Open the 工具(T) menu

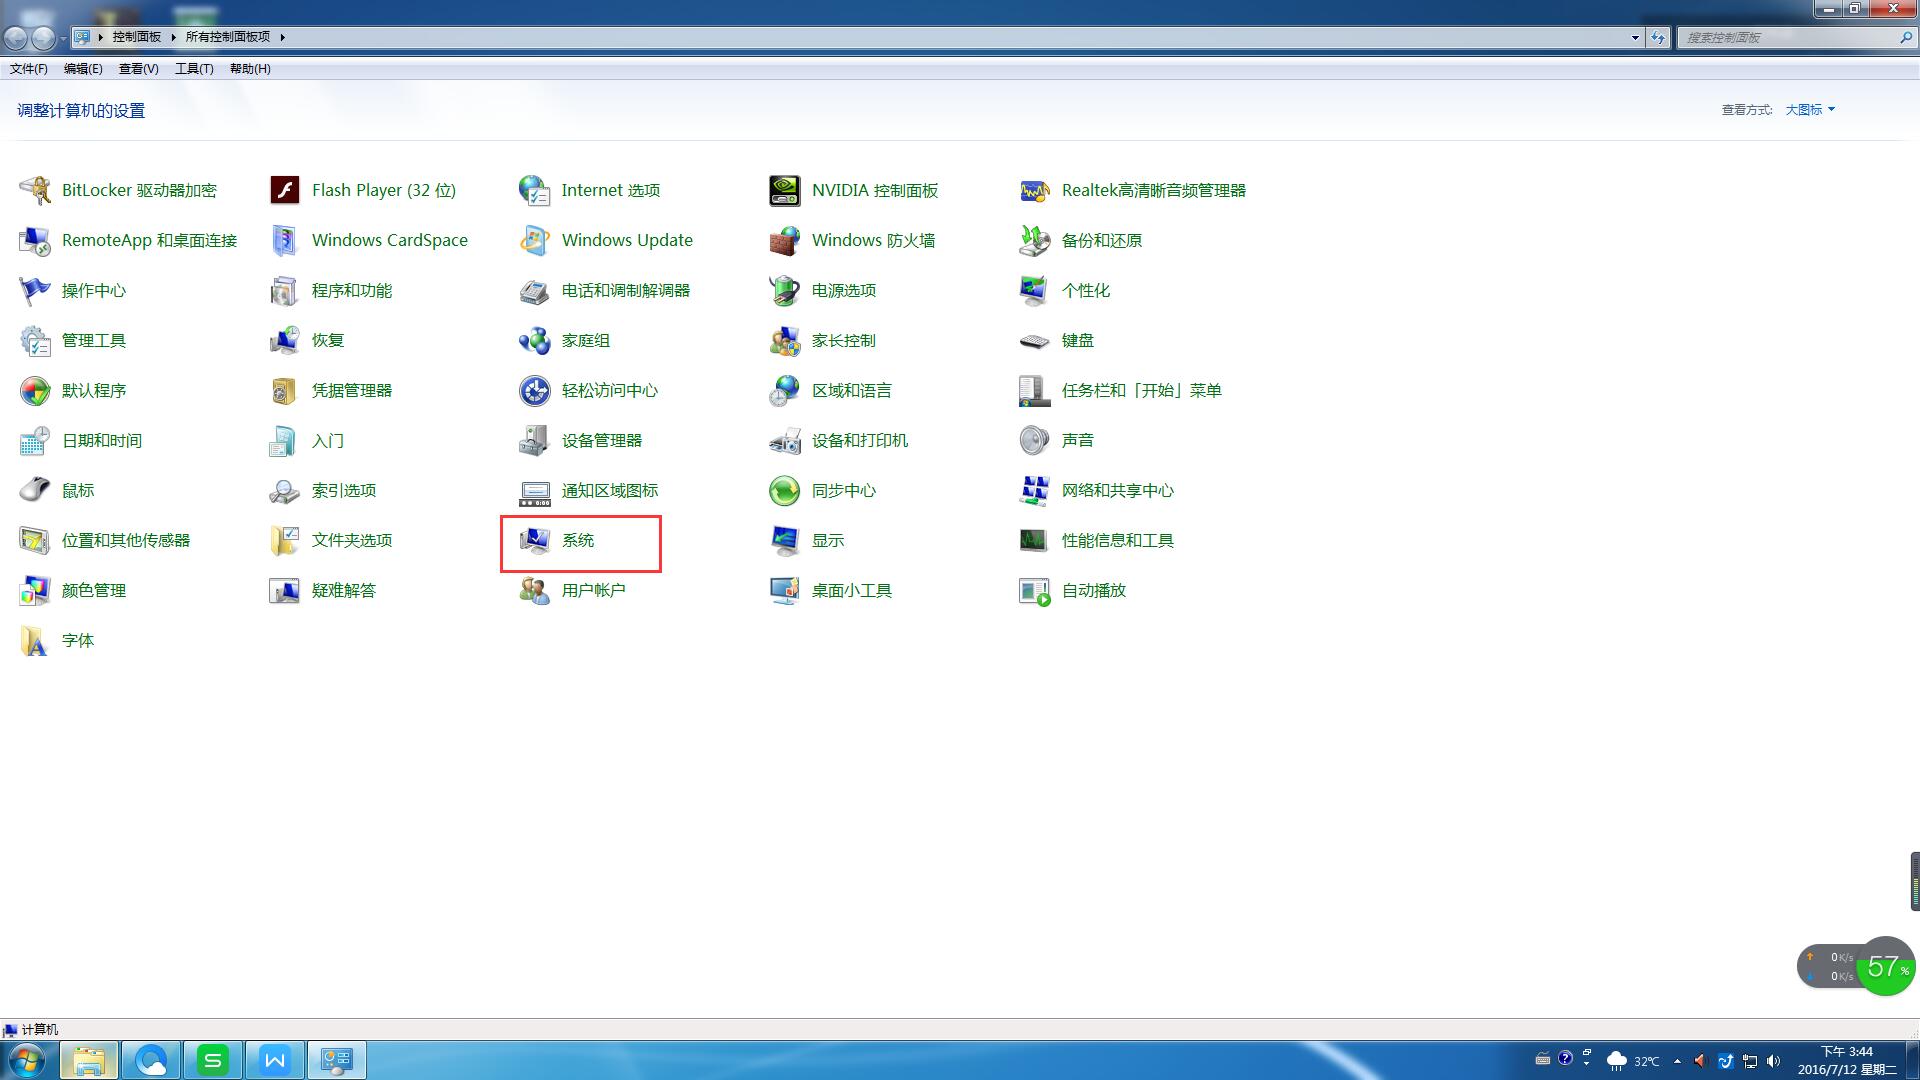194,69
